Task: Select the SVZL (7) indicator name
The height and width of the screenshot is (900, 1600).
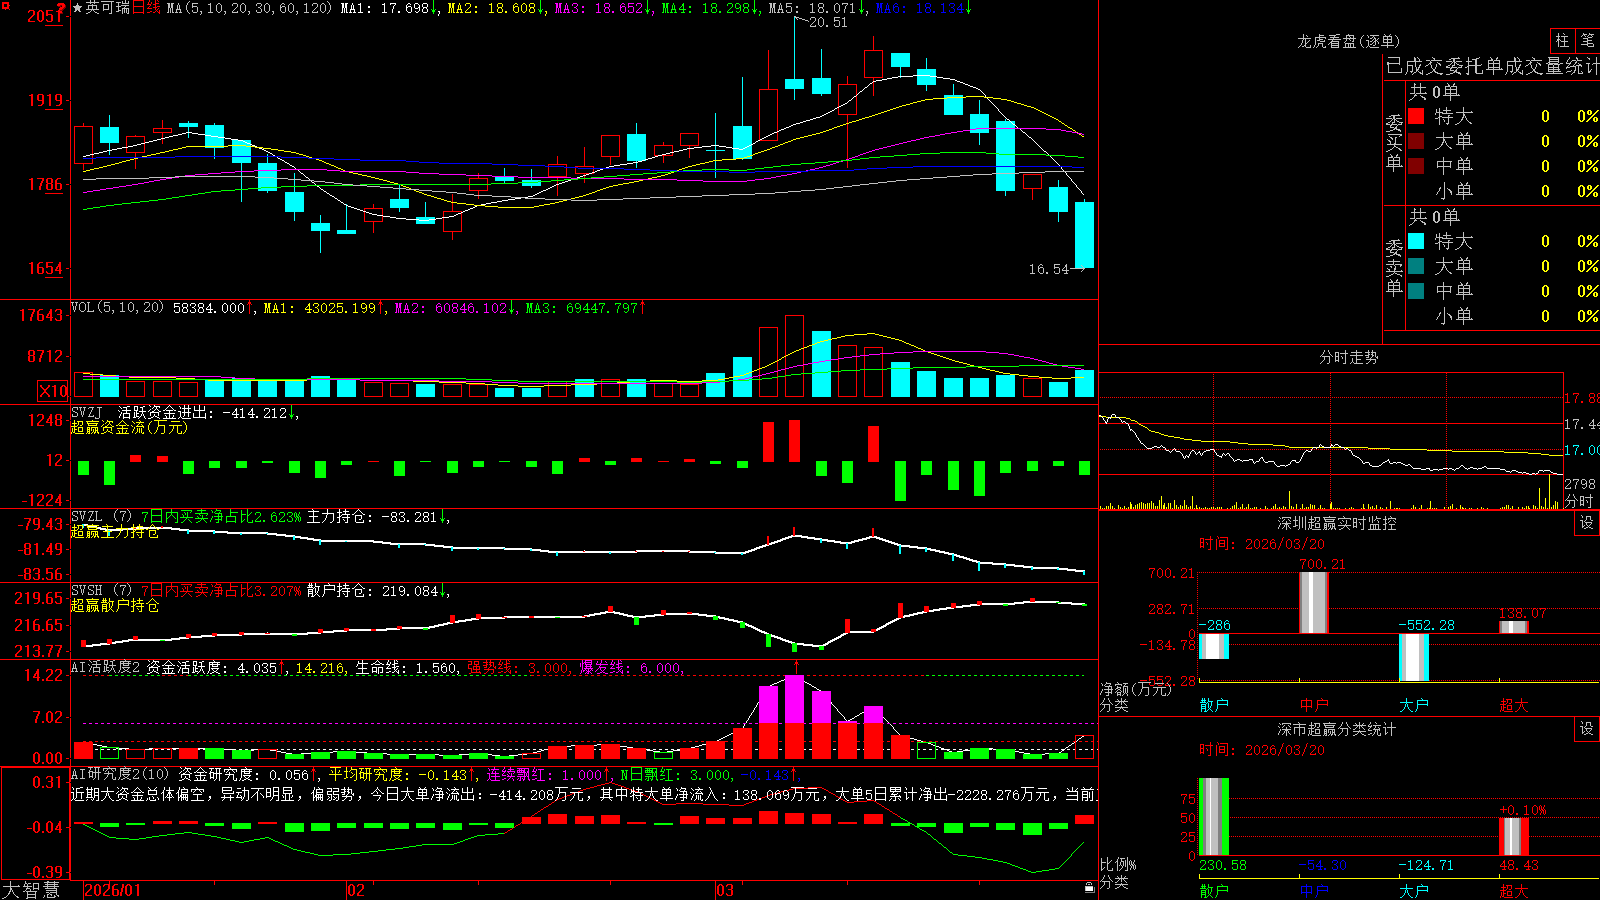Action: [x=101, y=517]
